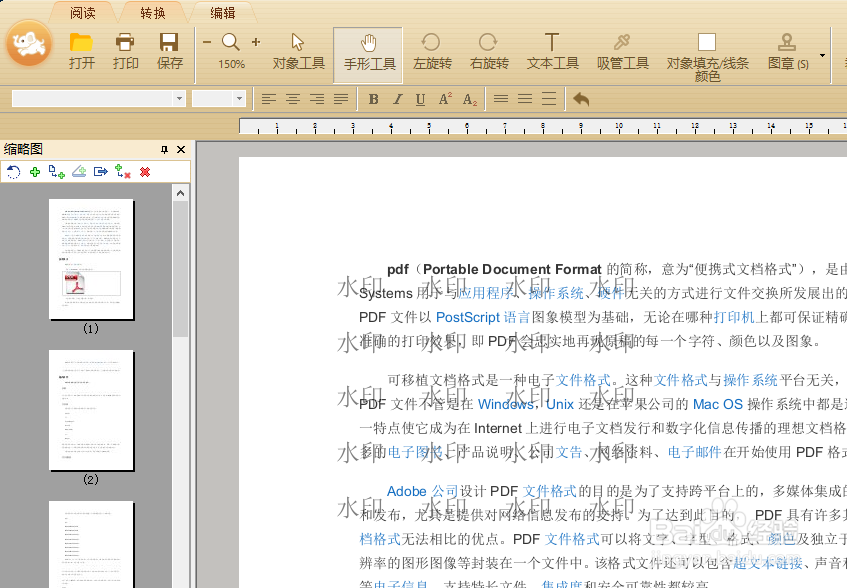Screen dimensions: 847x588
Task: Justify text alignment
Action: coord(341,99)
